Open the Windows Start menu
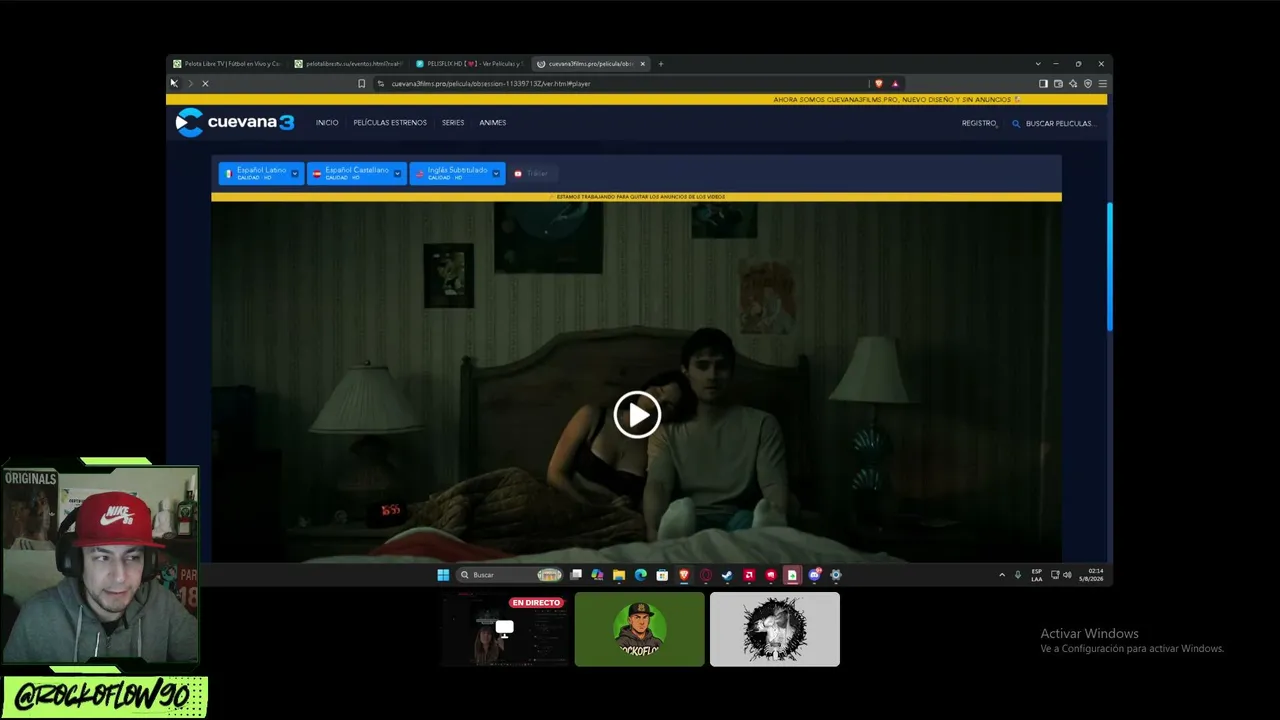 [x=443, y=575]
